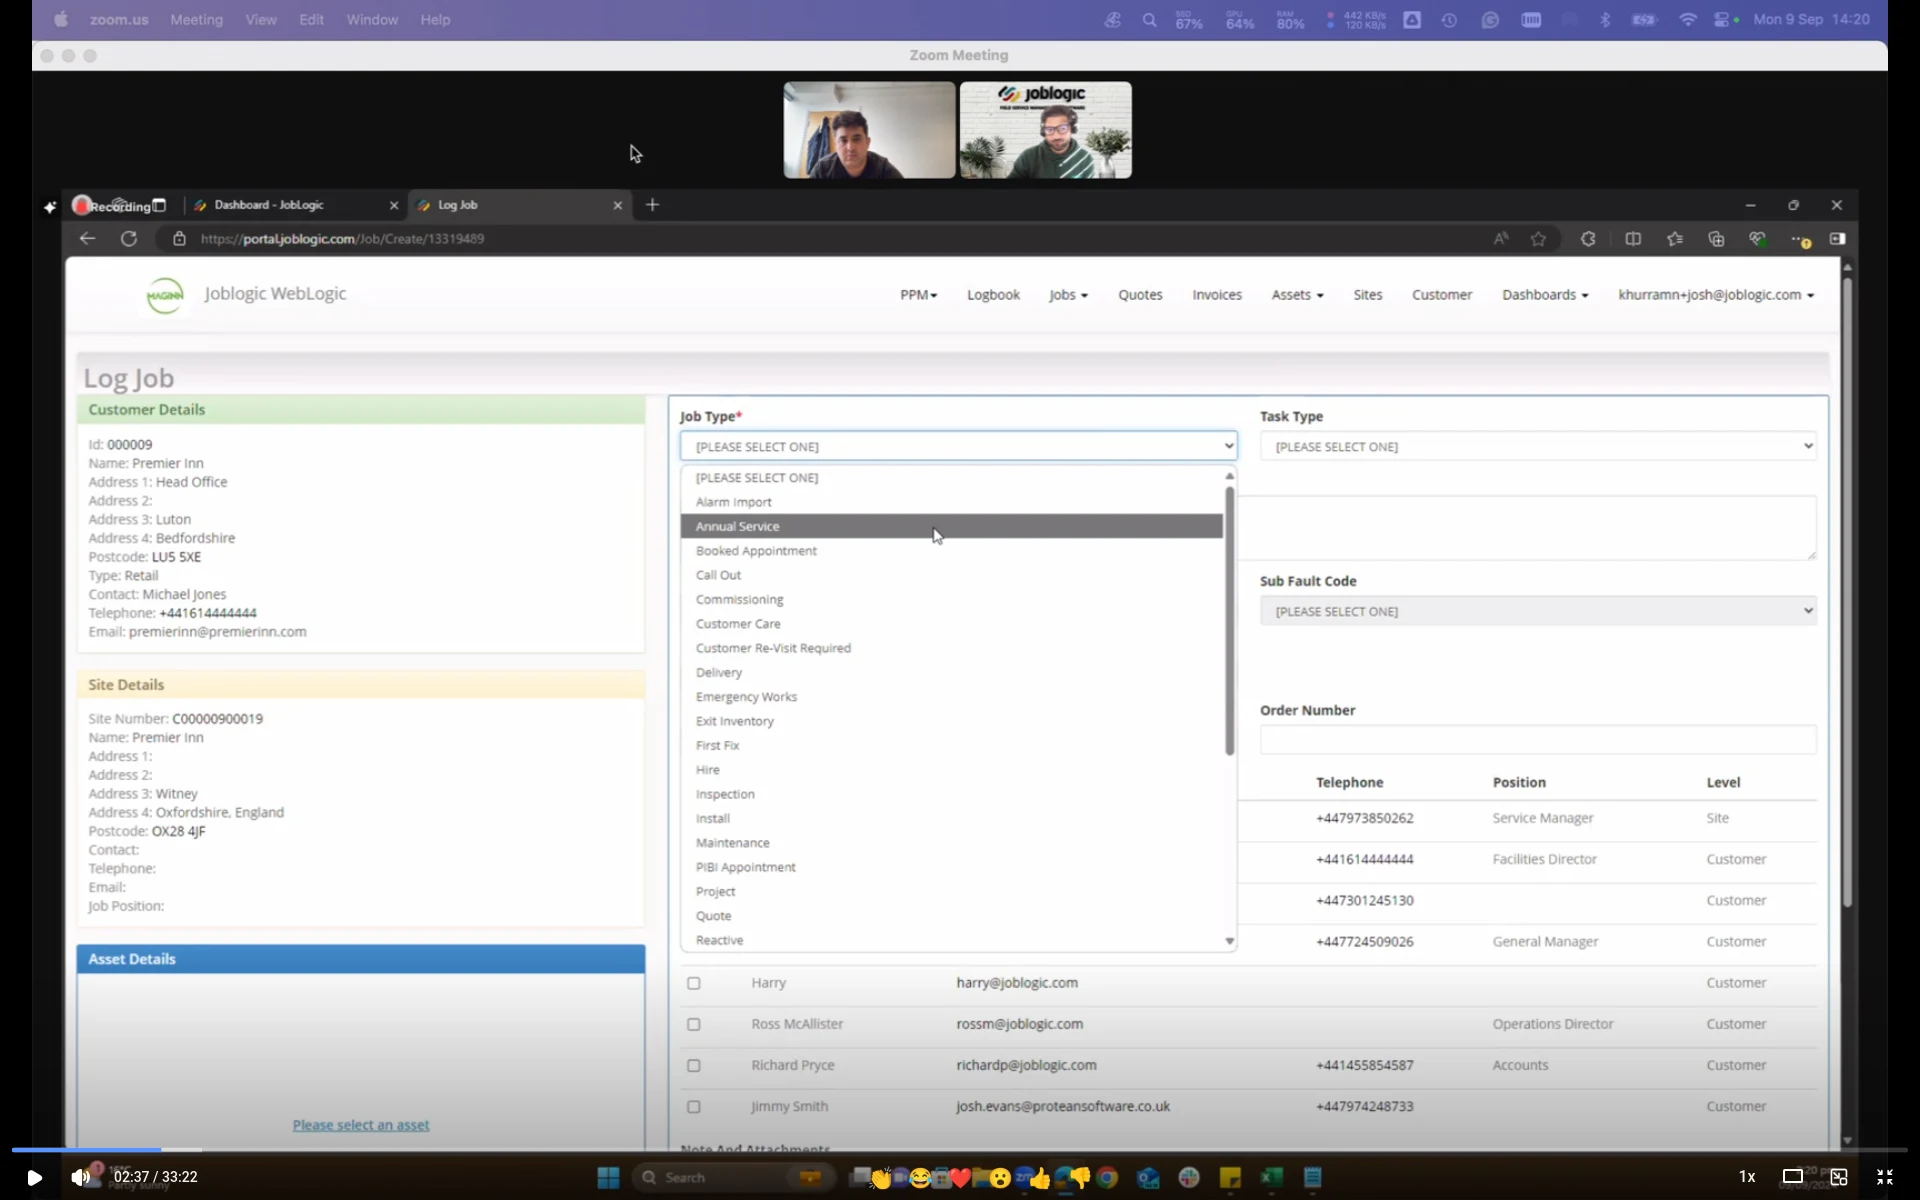Open Favorites list icon
The width and height of the screenshot is (1920, 1200).
point(1675,239)
